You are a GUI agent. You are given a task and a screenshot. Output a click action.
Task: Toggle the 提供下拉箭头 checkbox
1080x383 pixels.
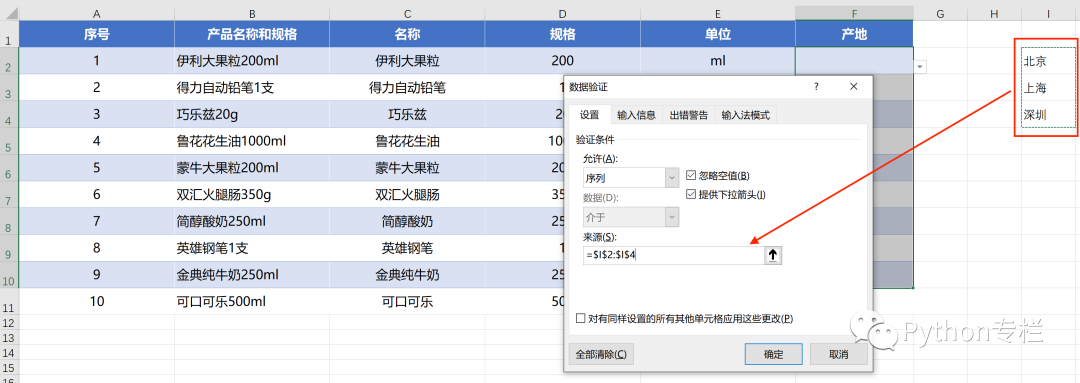point(692,195)
